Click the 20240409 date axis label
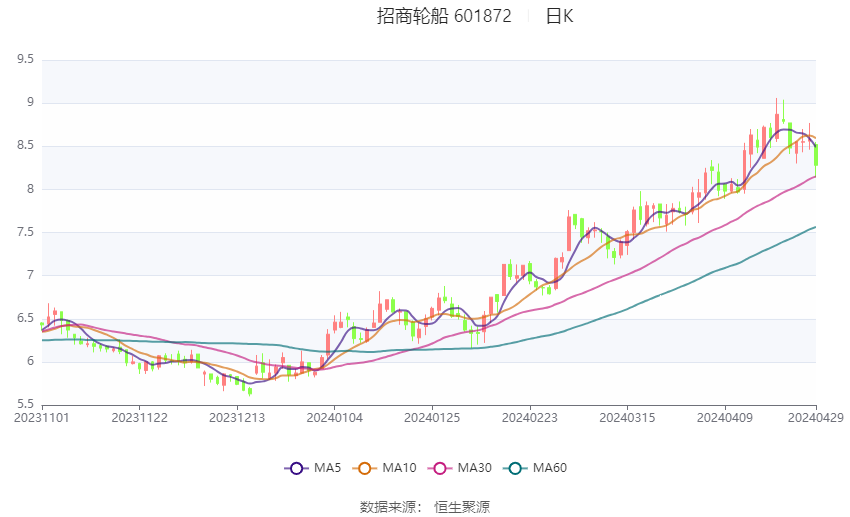 click(725, 418)
